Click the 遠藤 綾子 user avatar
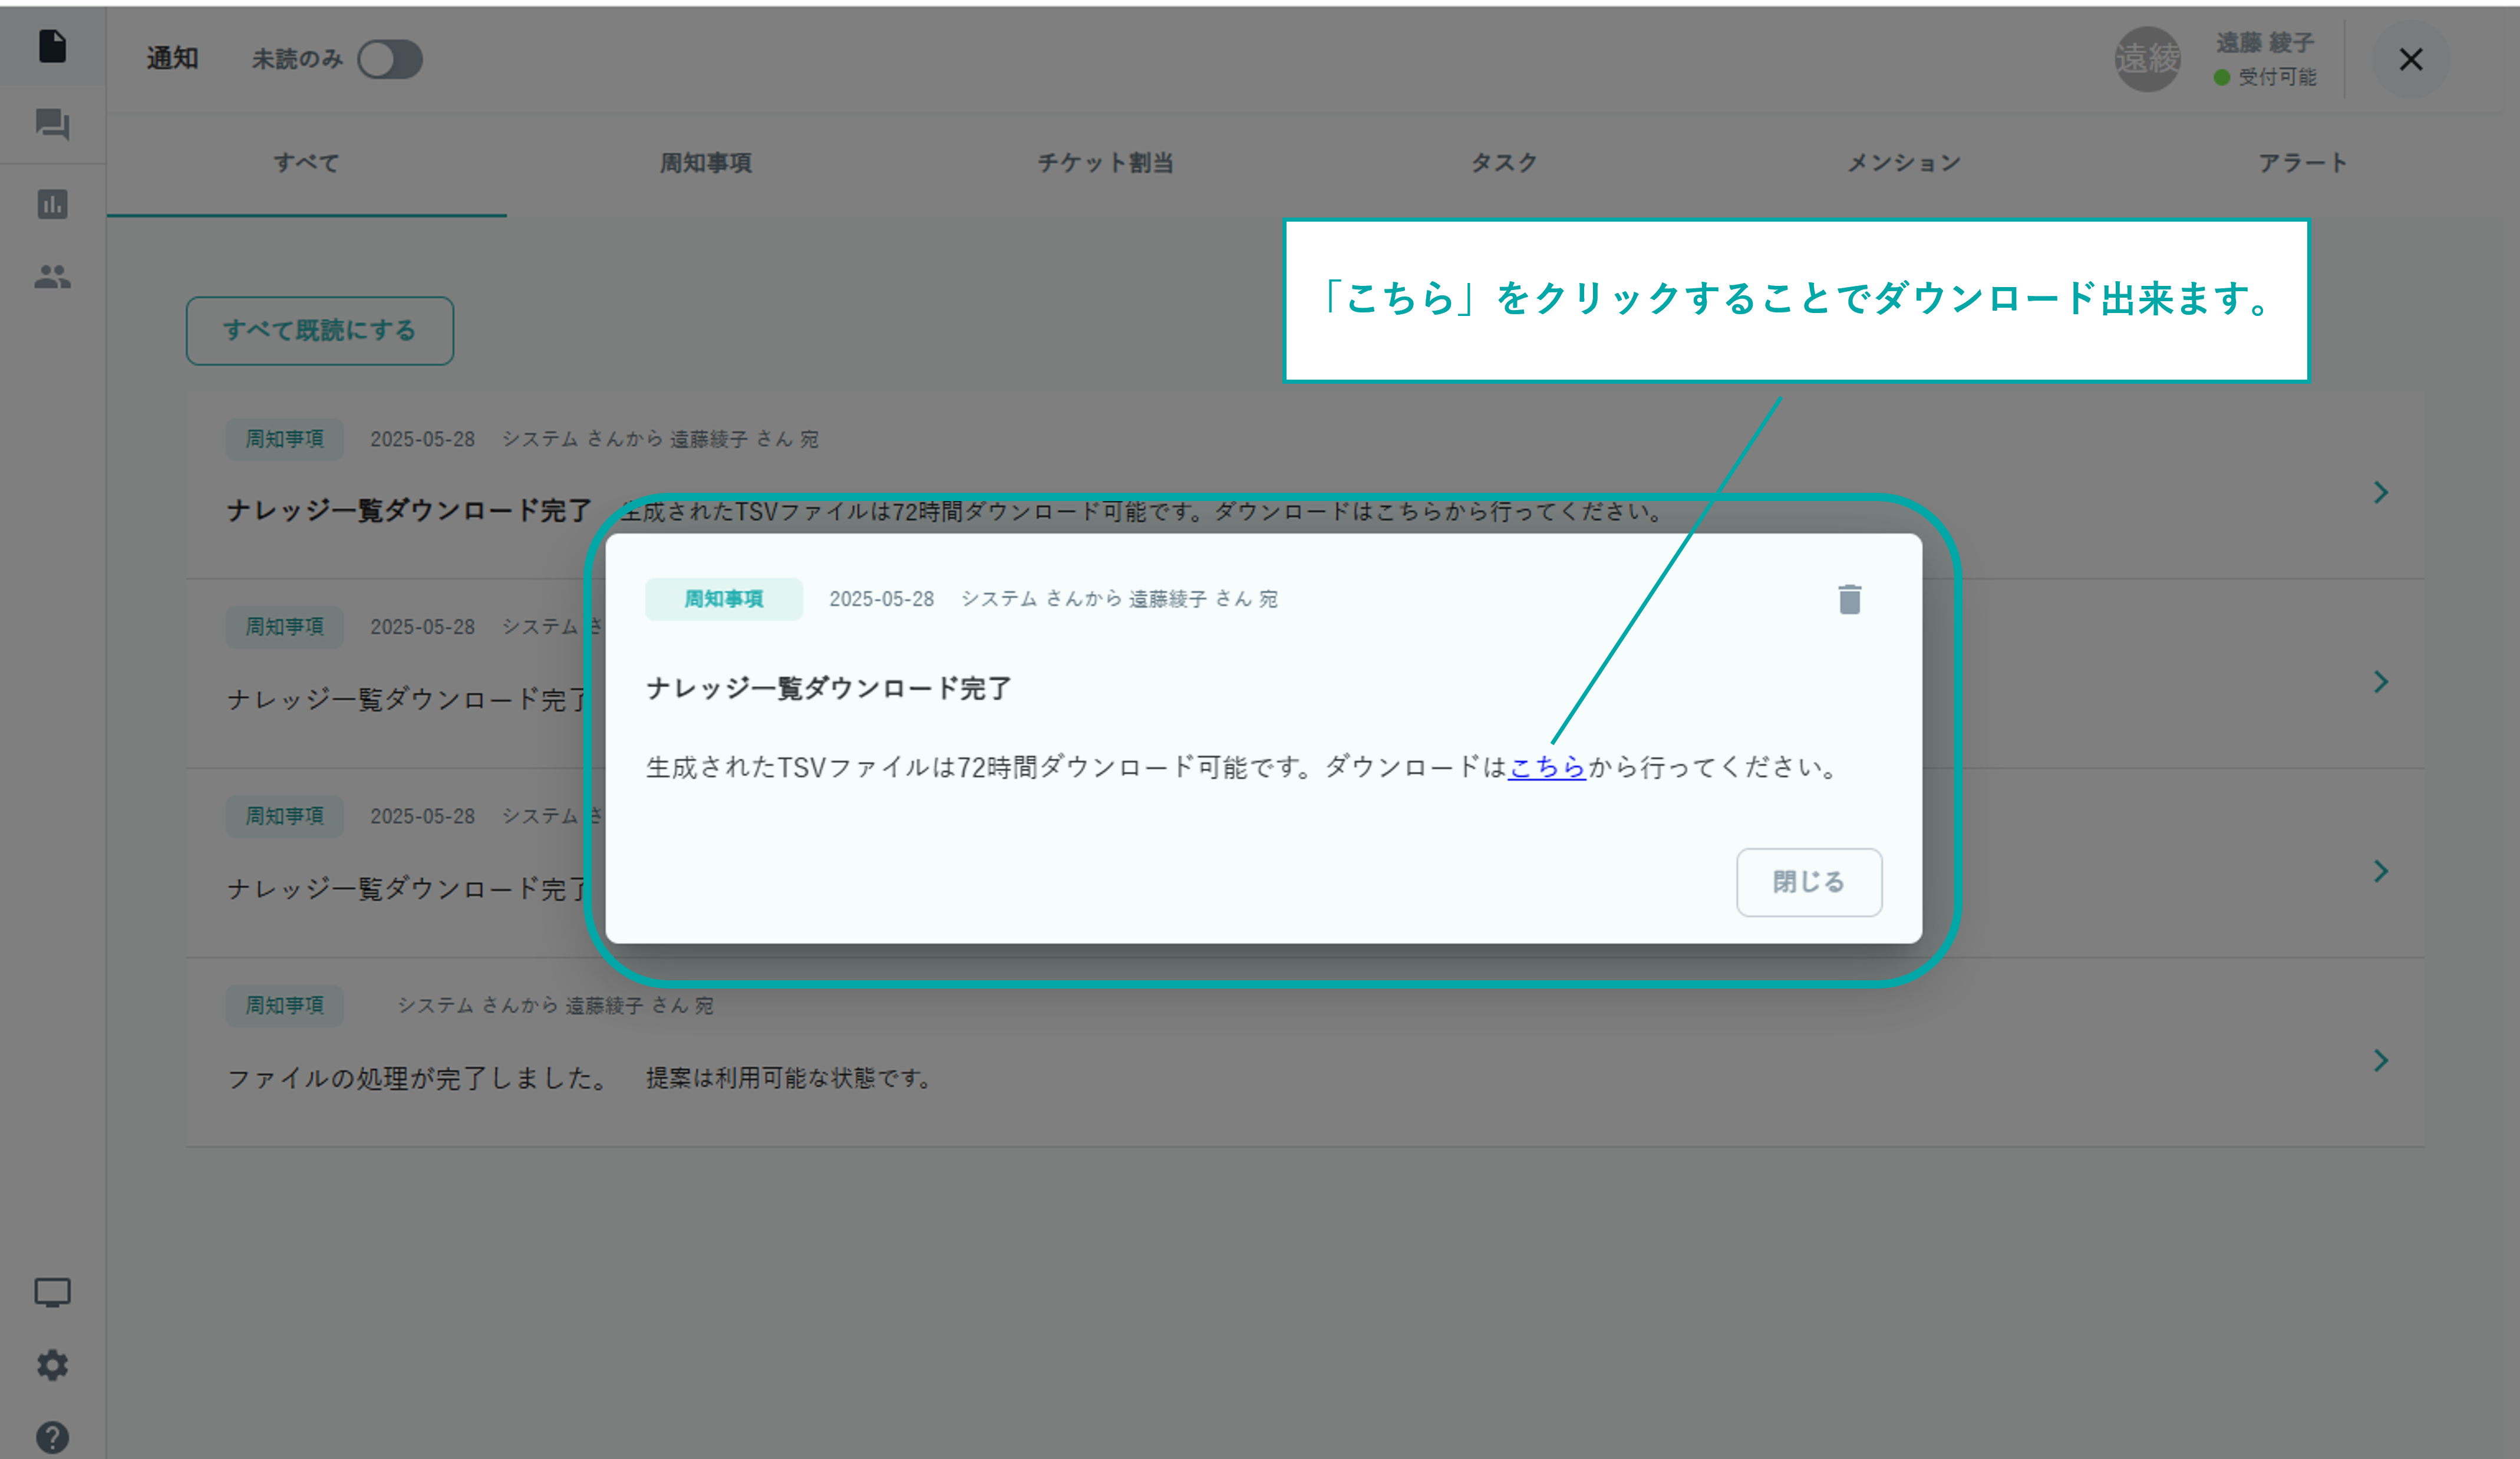 point(2147,59)
